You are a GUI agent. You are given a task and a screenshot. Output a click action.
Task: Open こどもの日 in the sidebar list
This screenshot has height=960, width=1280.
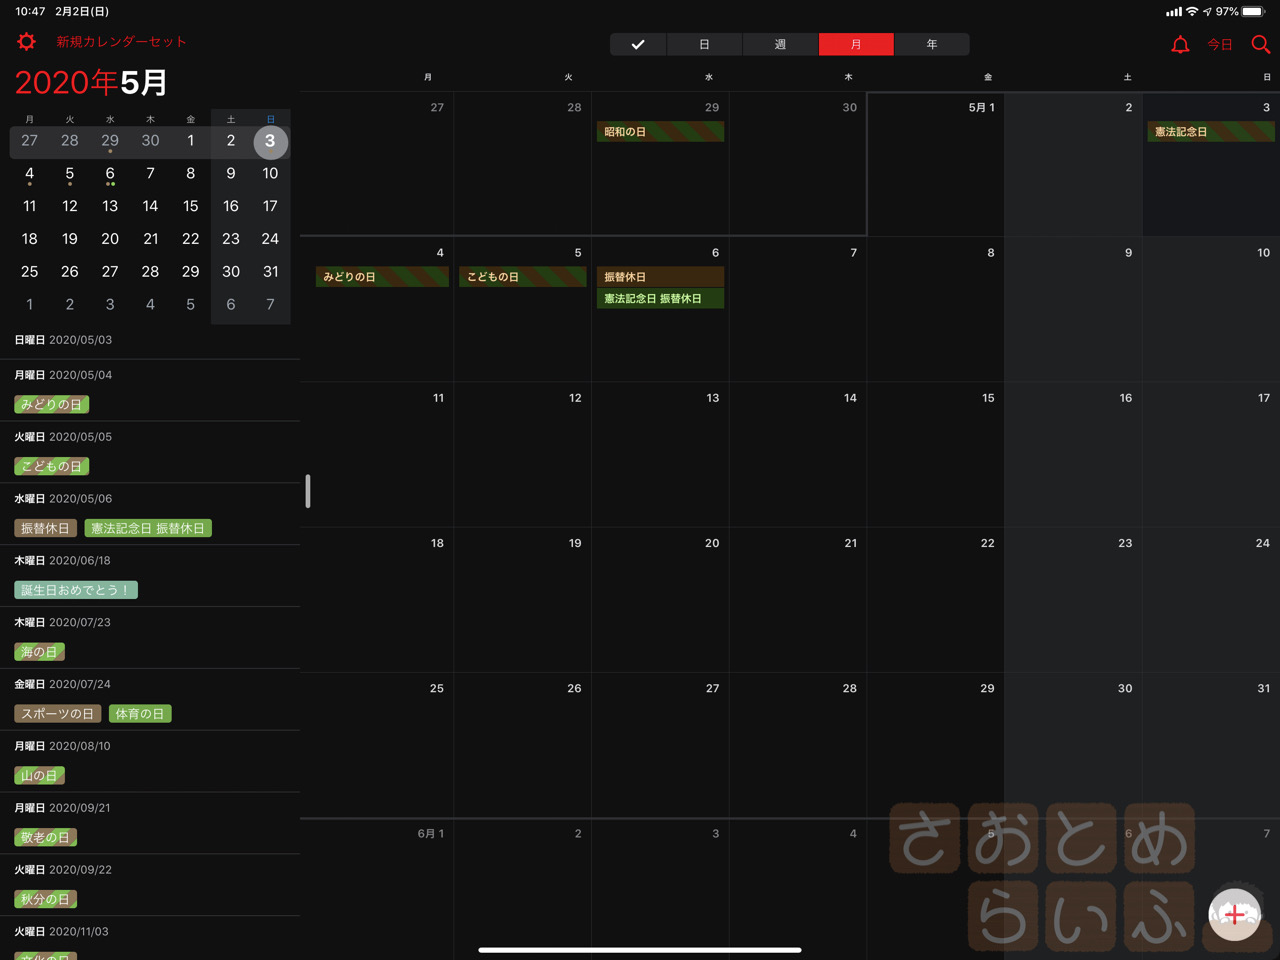click(x=52, y=466)
